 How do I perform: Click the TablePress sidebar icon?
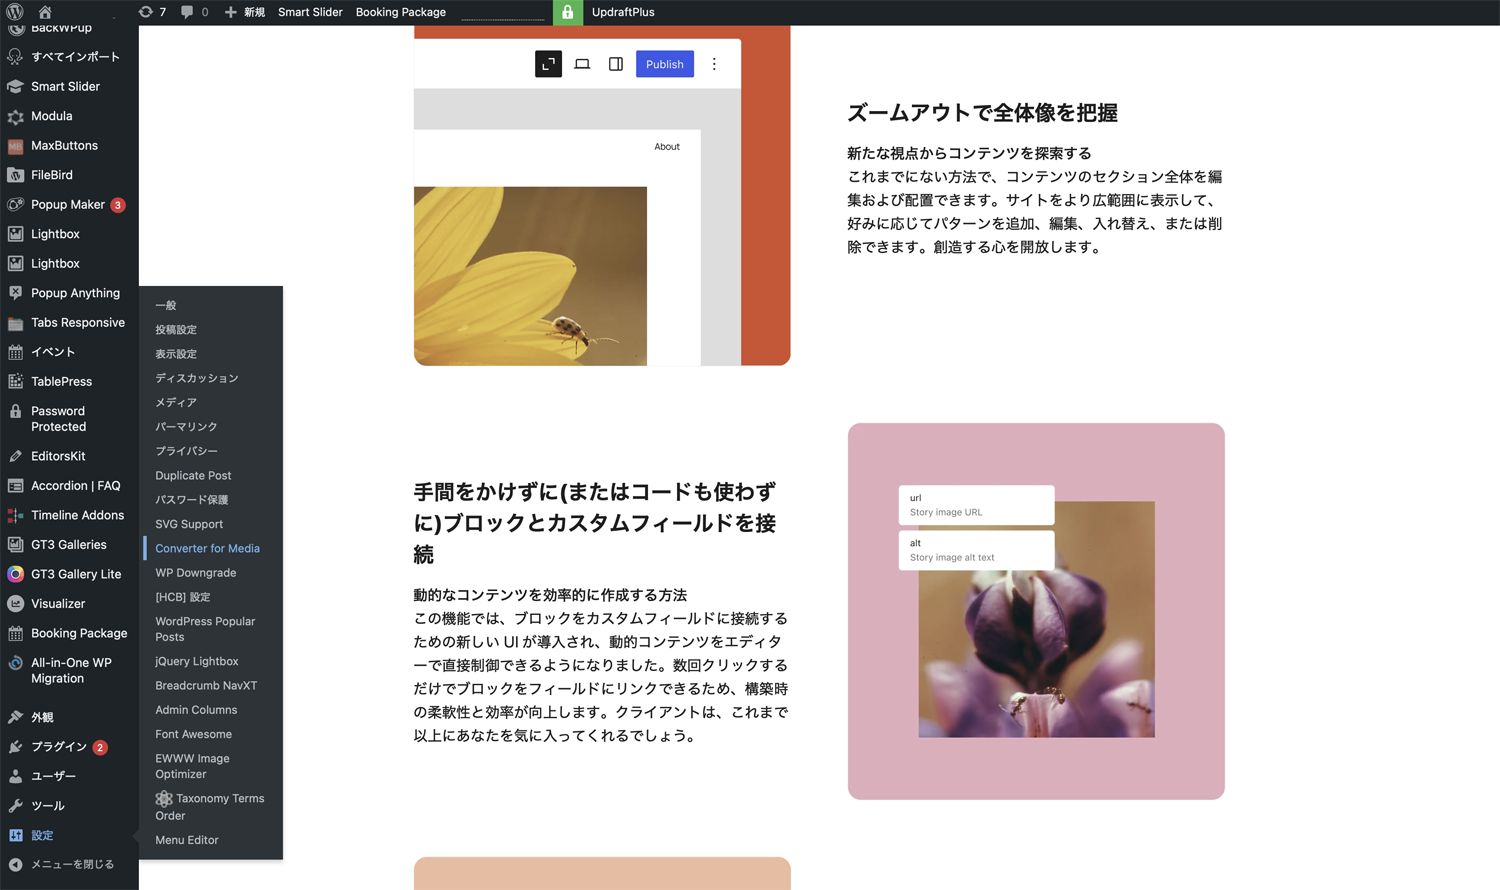tap(16, 382)
